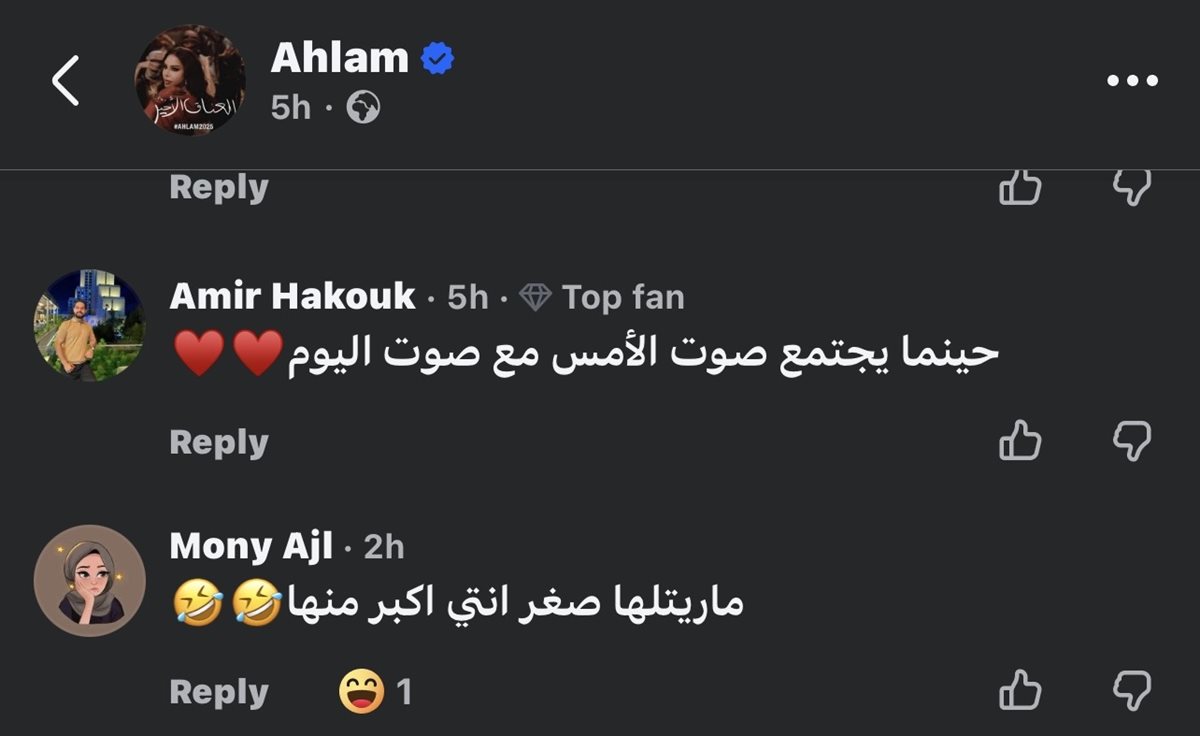Tap the Top fan diamond badge

tap(537, 297)
